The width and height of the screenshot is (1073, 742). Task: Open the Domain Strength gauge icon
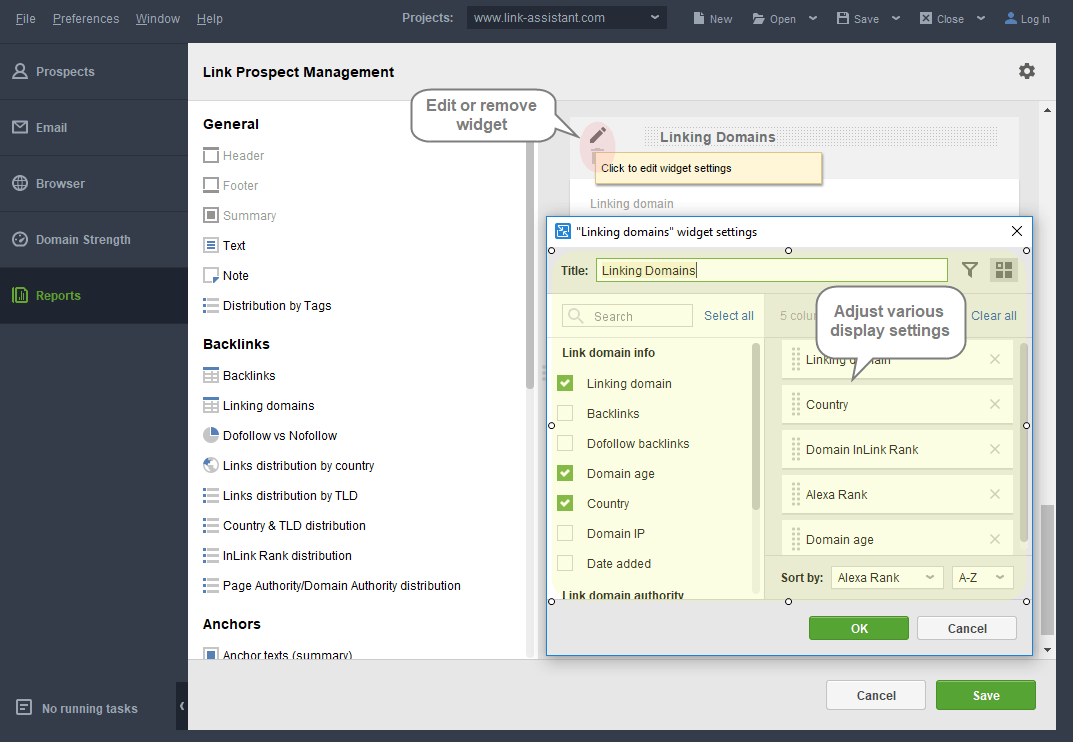click(21, 240)
